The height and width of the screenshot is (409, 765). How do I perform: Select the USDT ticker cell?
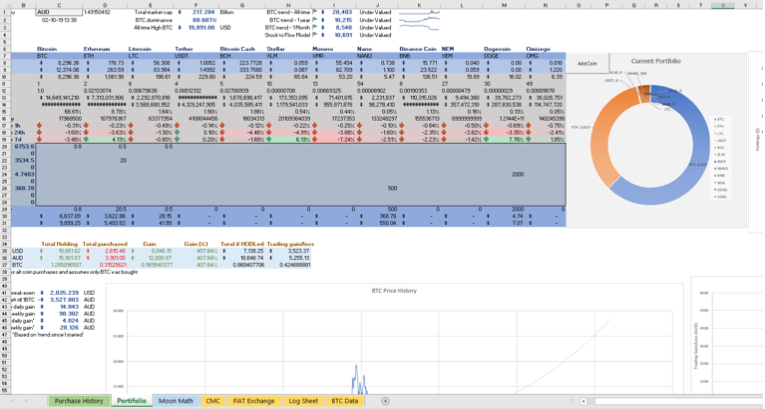197,56
